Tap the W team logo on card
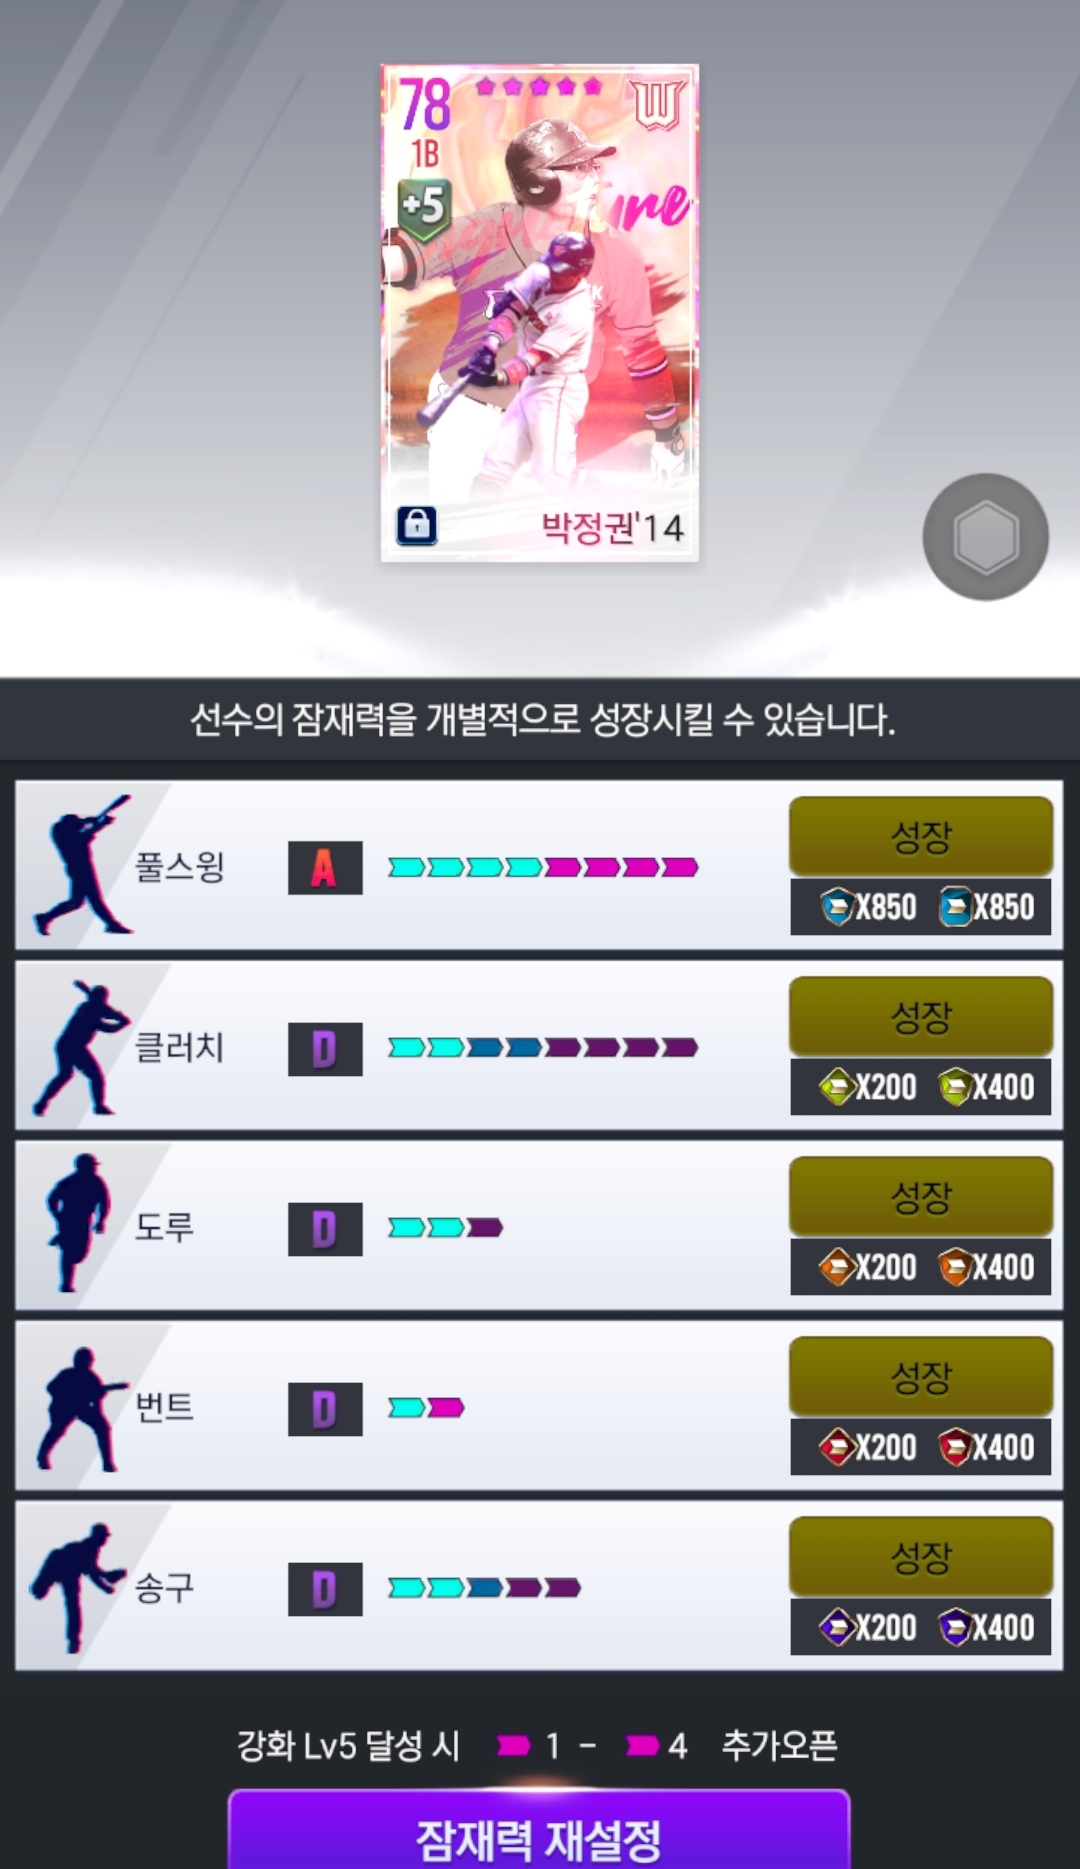Viewport: 1080px width, 1869px height. (x=657, y=105)
